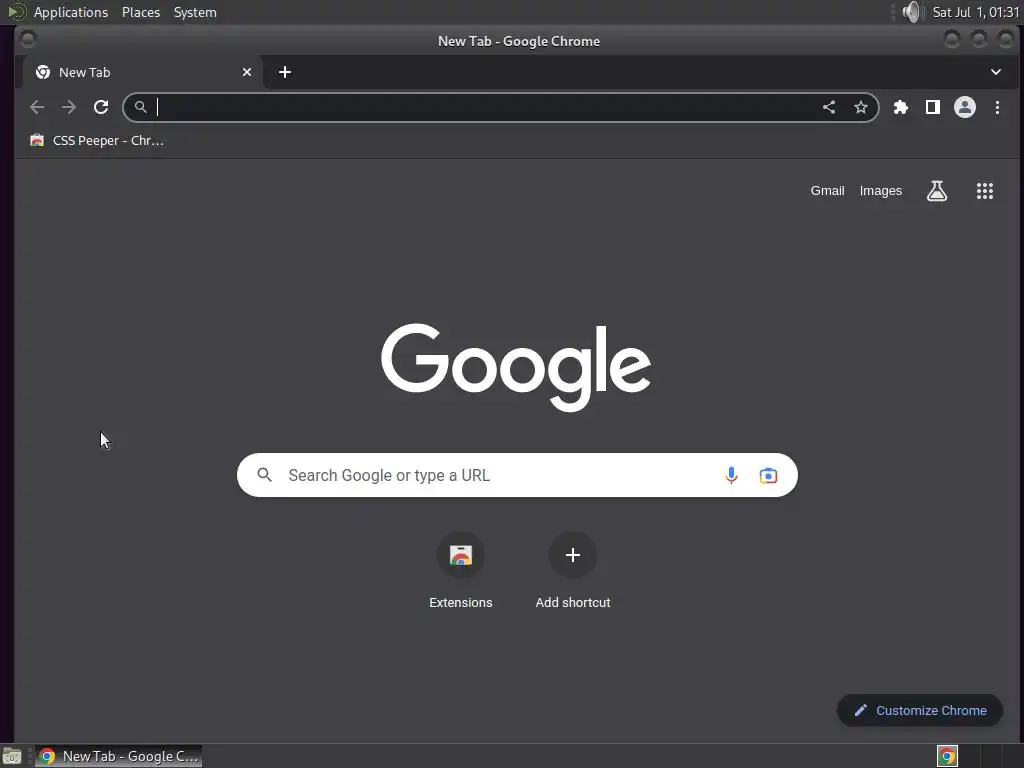Open the Places menu

pyautogui.click(x=140, y=12)
